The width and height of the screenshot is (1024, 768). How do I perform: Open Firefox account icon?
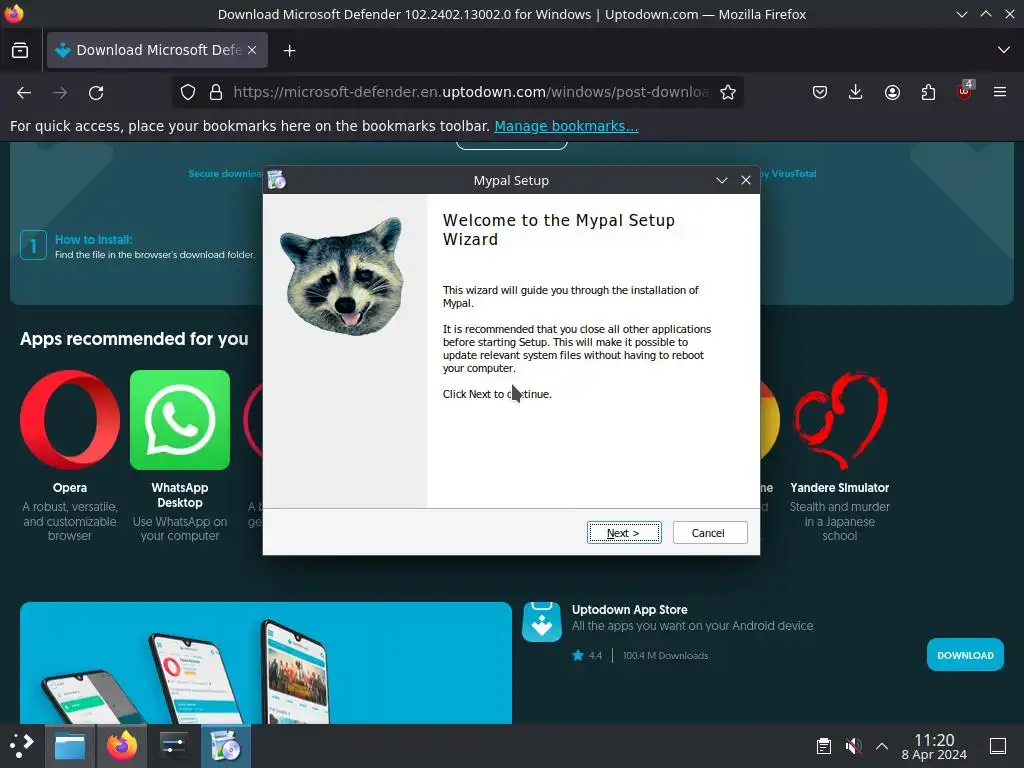pyautogui.click(x=892, y=93)
